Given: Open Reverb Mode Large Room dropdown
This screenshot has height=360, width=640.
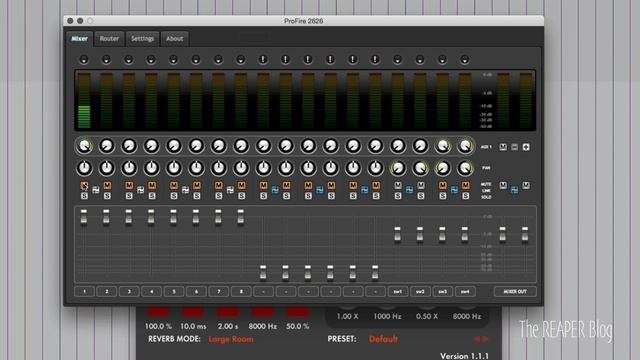Looking at the screenshot, I should click(231, 339).
